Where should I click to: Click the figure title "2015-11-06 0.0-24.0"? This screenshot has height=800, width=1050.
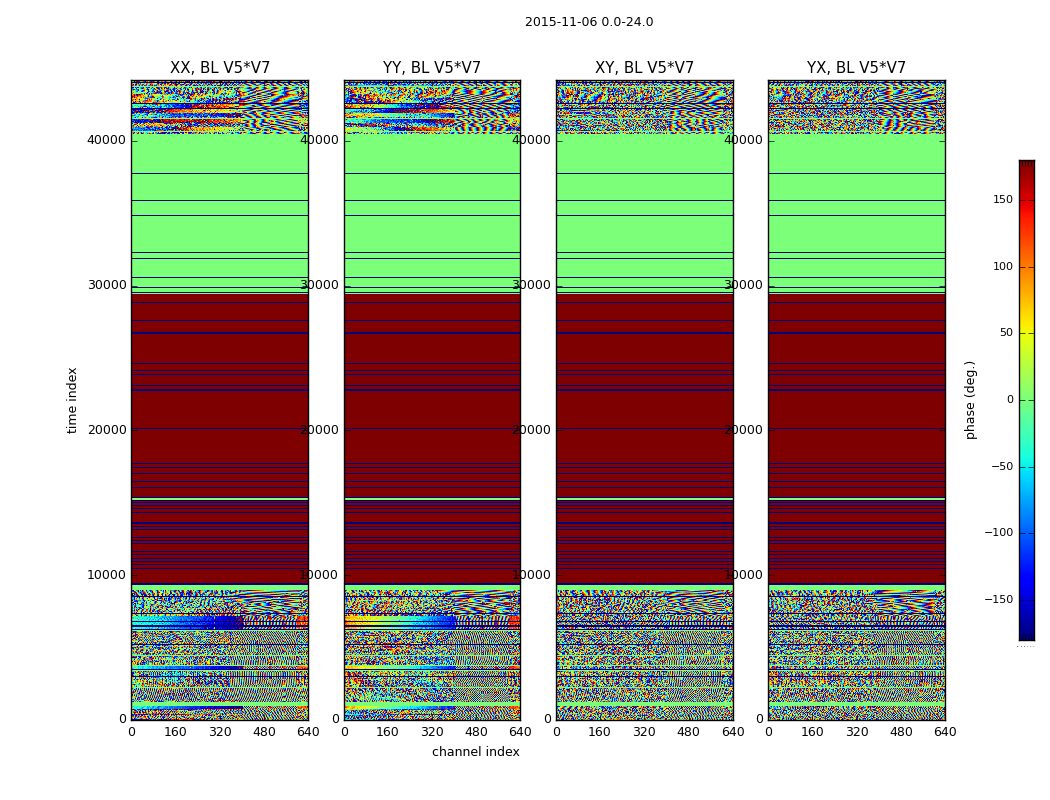coord(588,22)
